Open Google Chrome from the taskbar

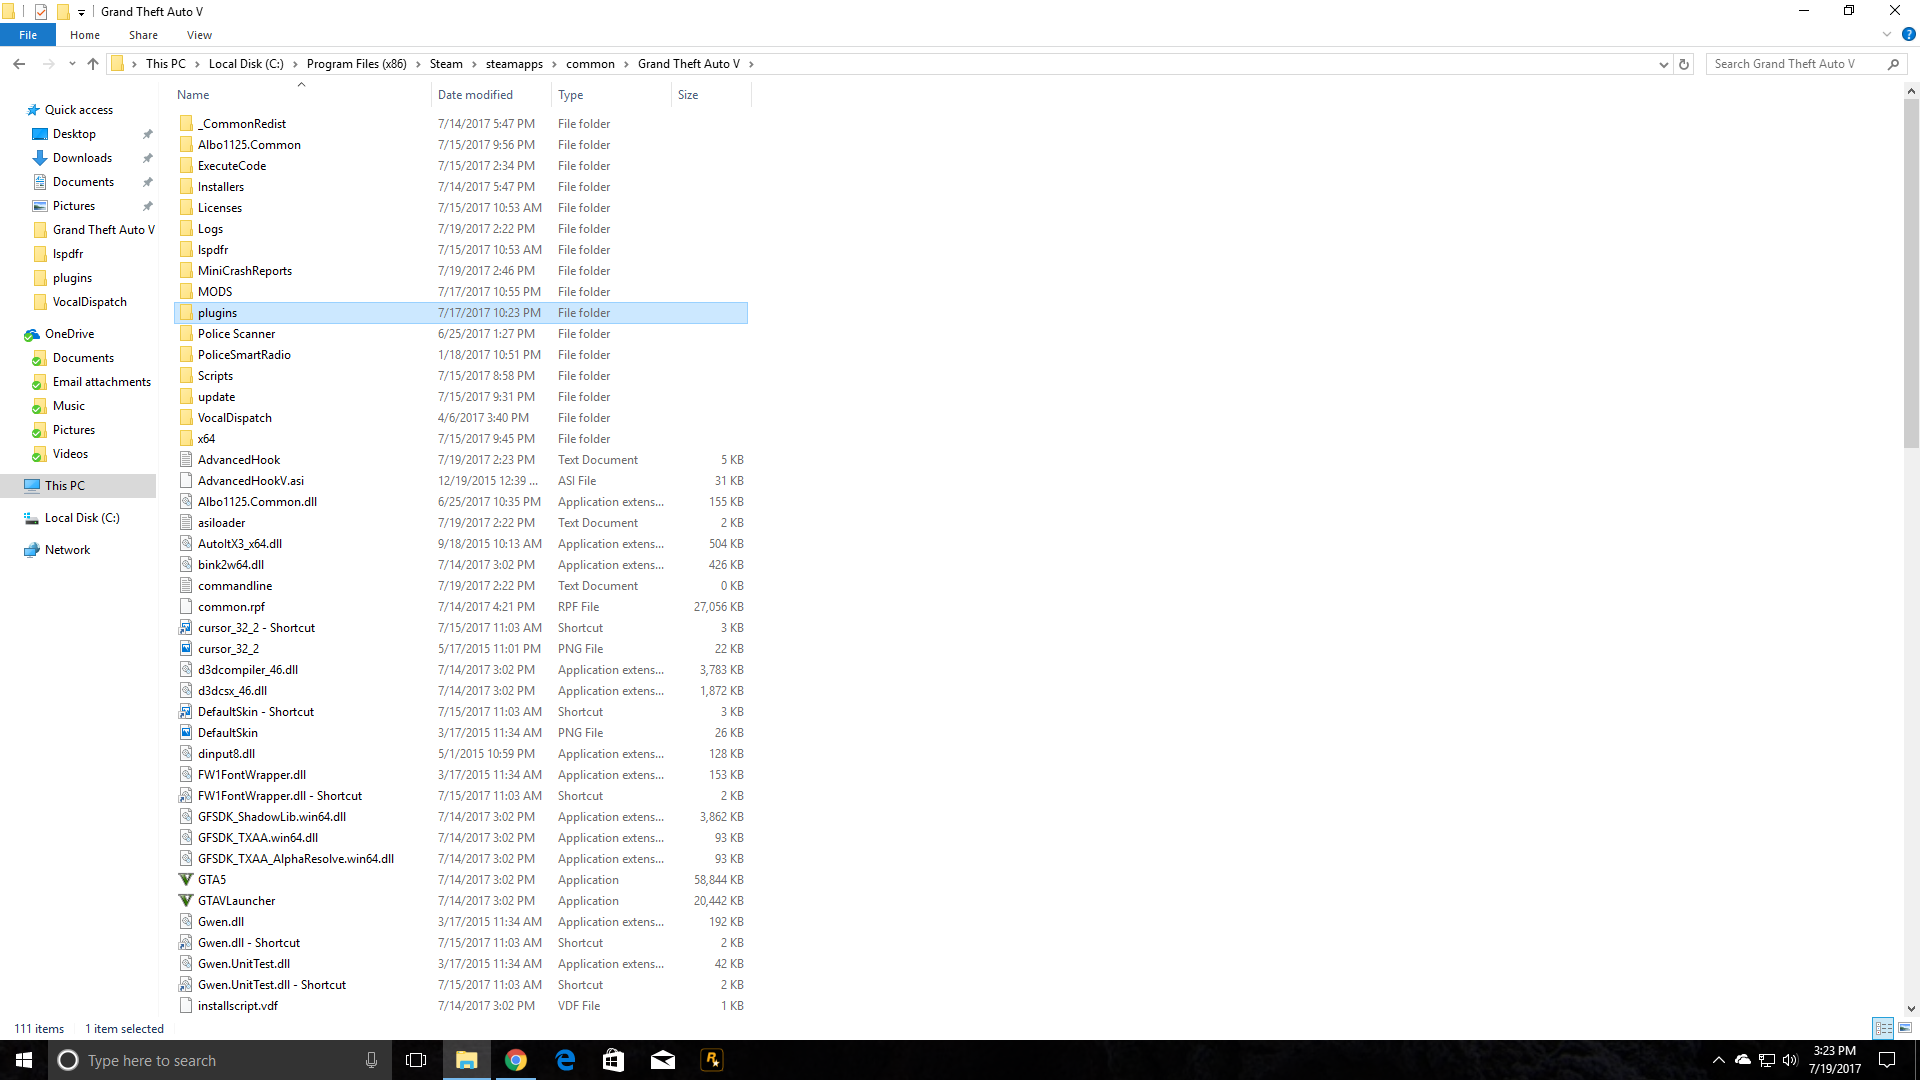(516, 1060)
